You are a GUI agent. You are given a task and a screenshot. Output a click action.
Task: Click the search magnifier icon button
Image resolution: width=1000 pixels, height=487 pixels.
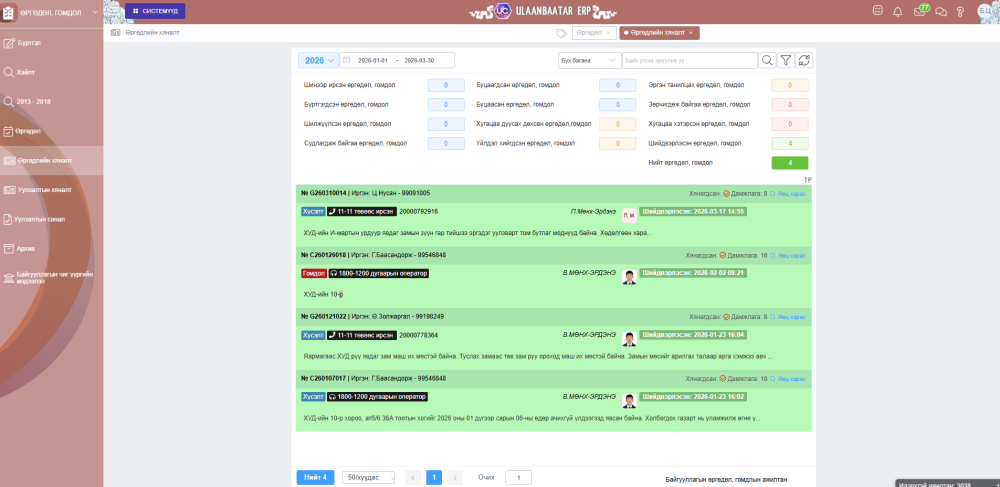click(767, 60)
